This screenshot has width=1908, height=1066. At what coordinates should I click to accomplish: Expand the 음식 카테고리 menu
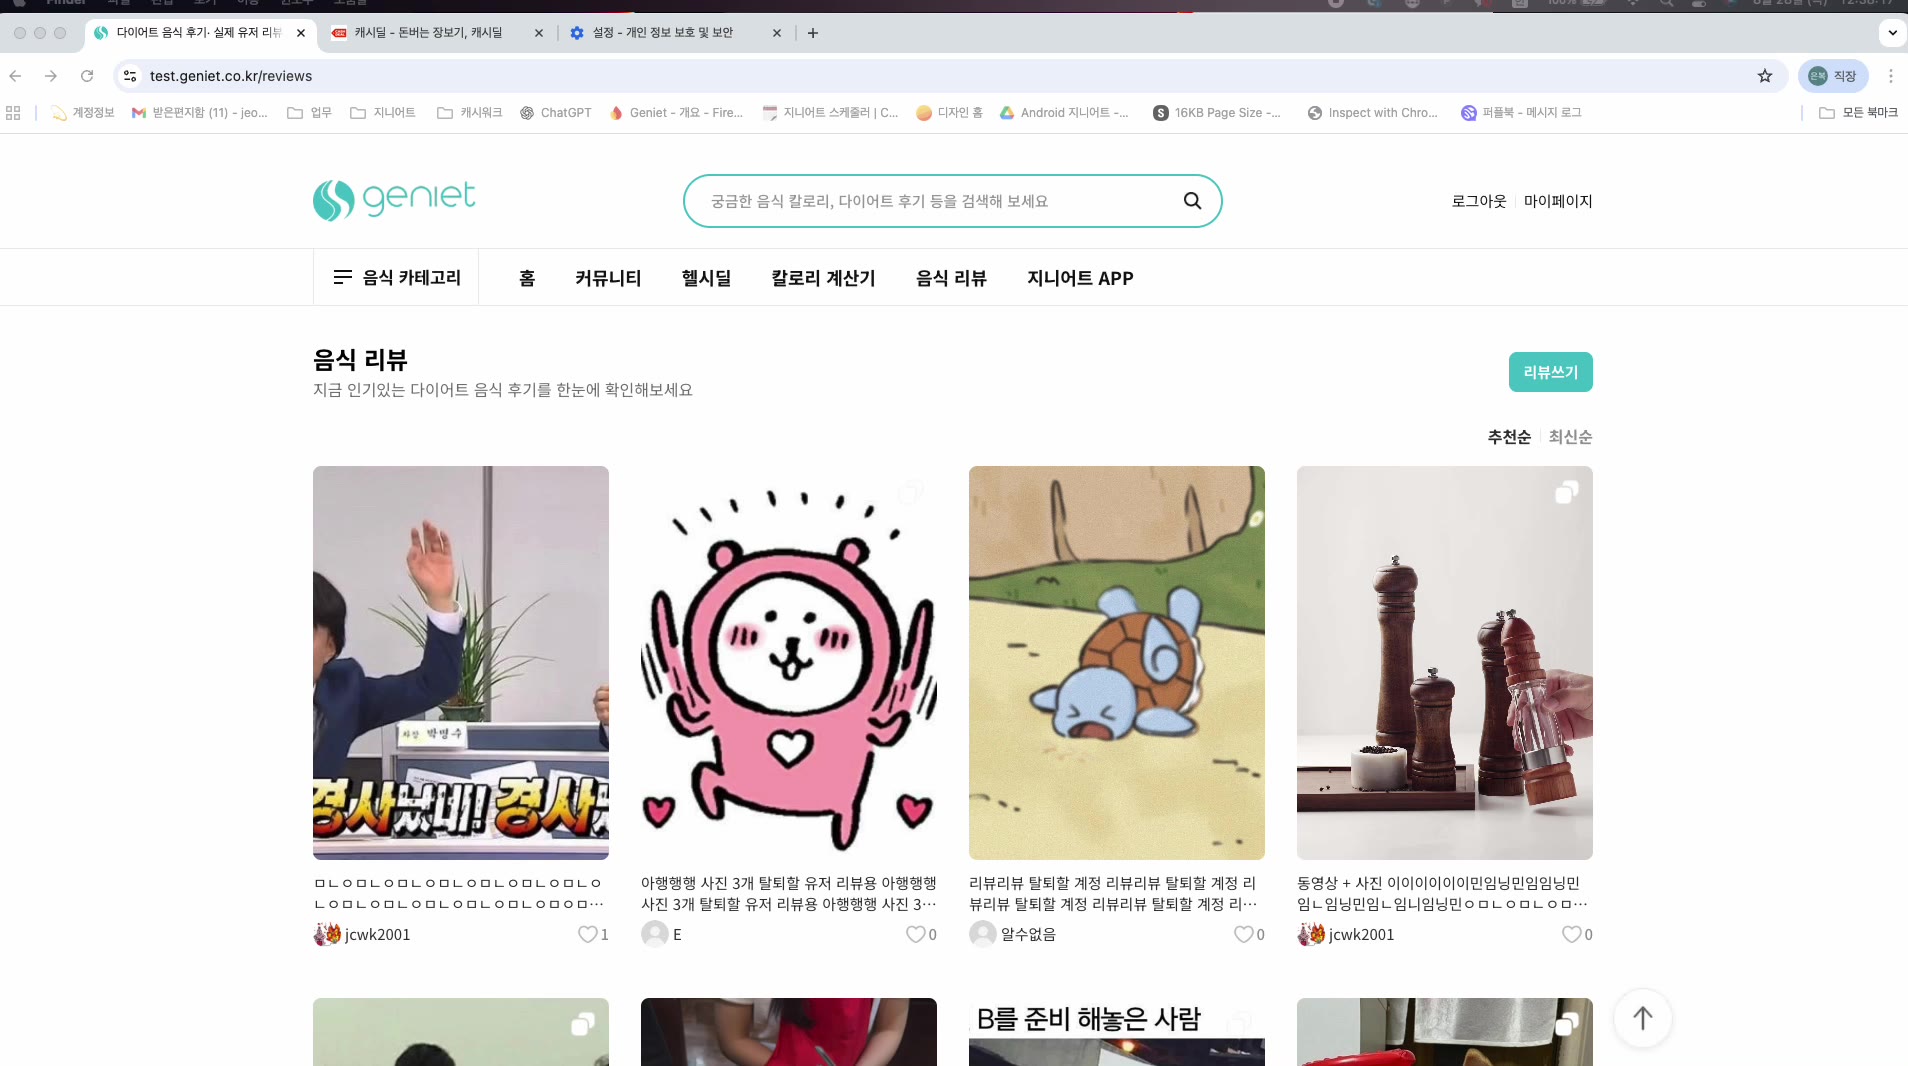coord(397,277)
